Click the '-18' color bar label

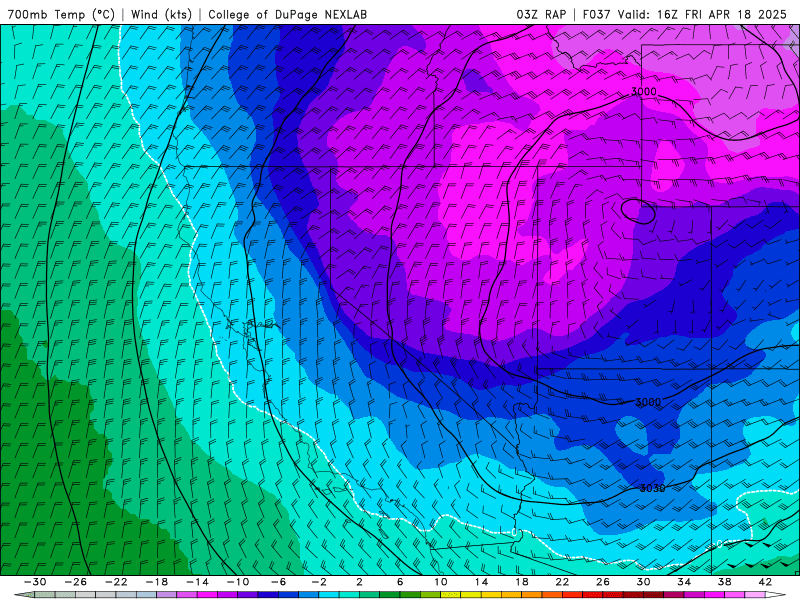157,582
